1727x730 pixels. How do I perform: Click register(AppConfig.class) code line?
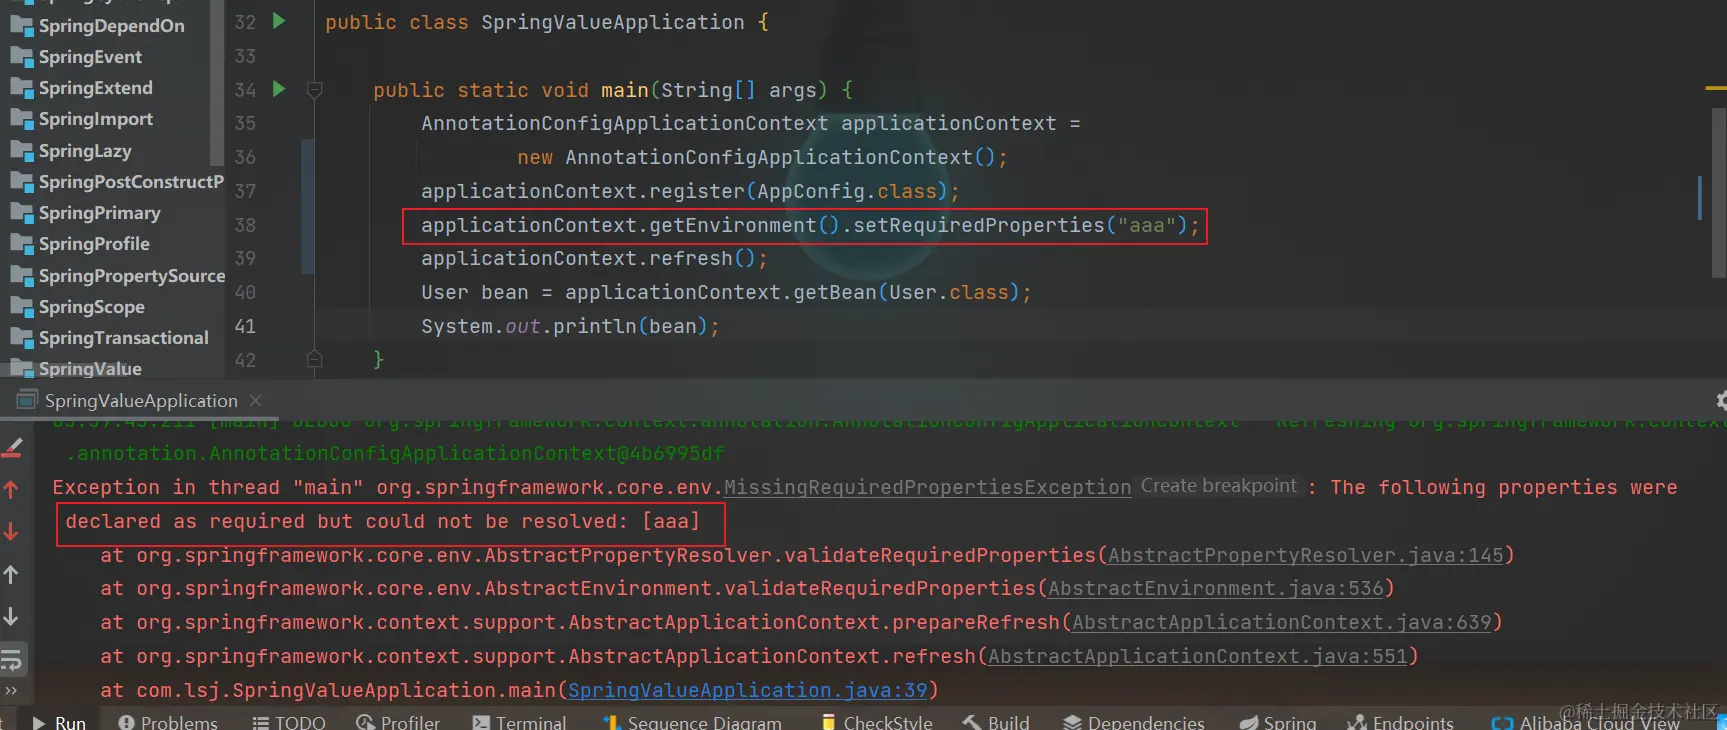(x=690, y=191)
